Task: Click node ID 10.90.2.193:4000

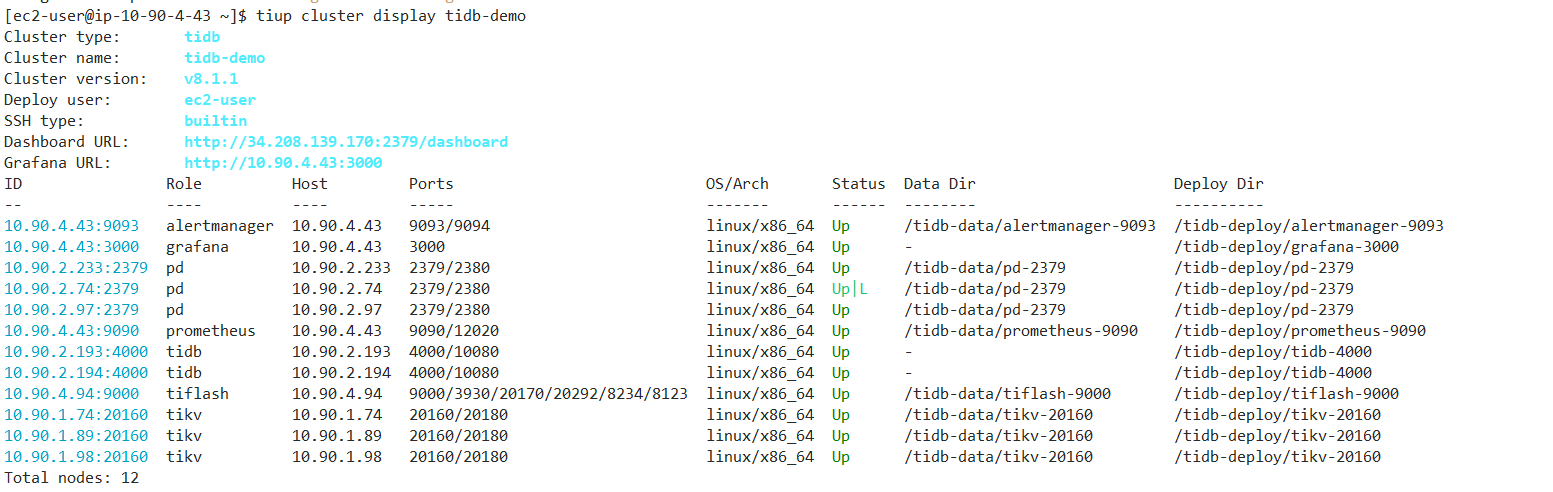Action: click(76, 352)
